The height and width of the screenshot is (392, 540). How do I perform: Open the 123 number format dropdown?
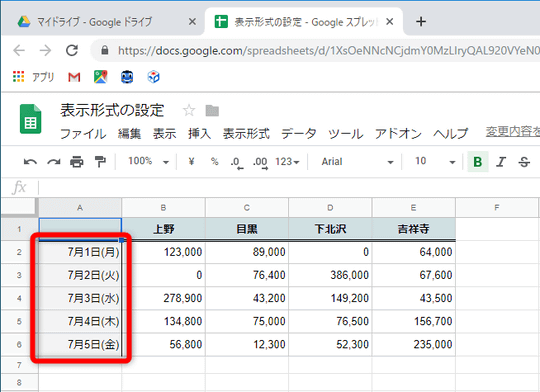[287, 162]
